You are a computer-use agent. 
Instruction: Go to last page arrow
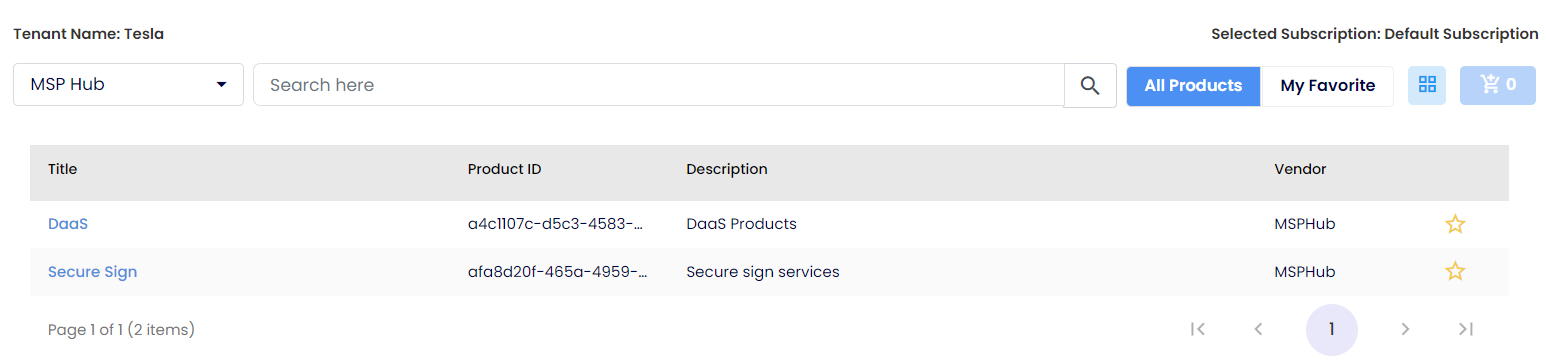(x=1466, y=329)
